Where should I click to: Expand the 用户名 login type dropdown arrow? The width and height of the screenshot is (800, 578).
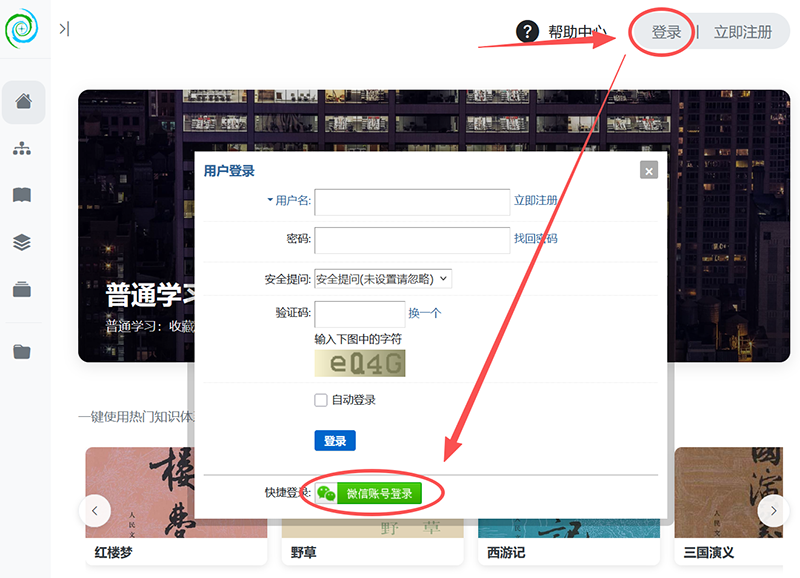(x=270, y=199)
